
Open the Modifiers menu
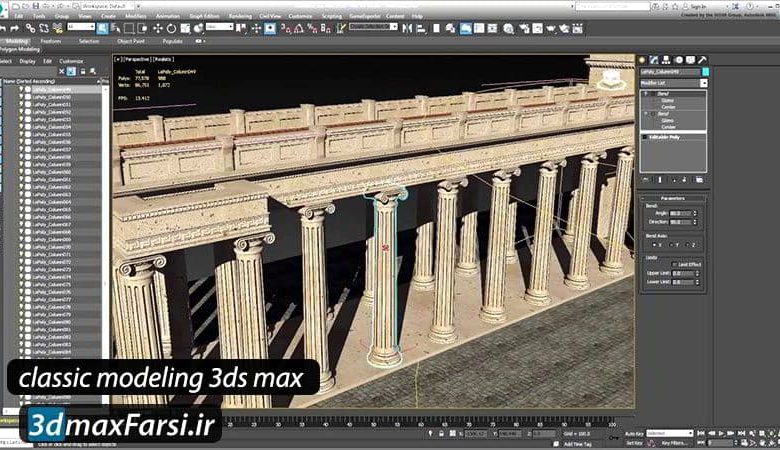pos(136,16)
